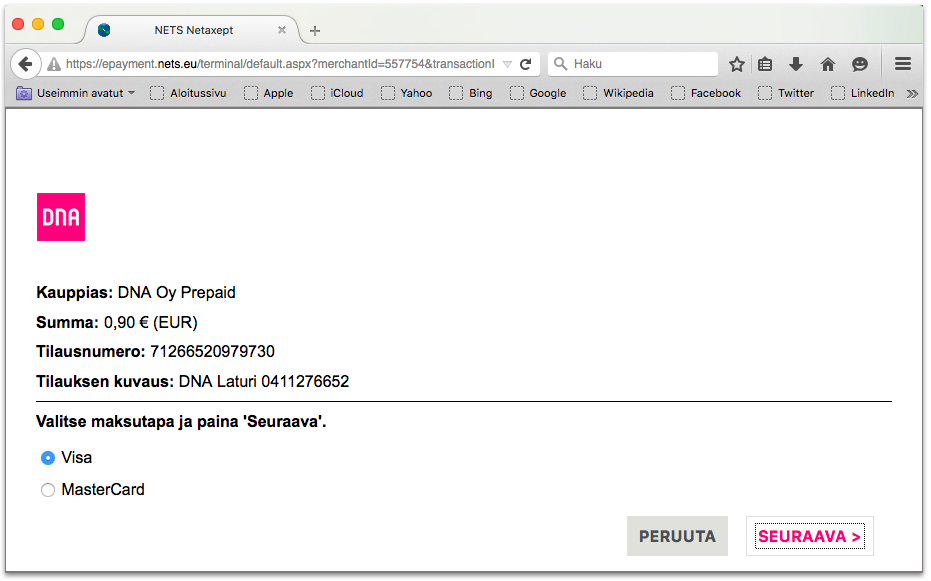This screenshot has height=581, width=931.
Task: Select the Visa payment option
Action: (48, 458)
